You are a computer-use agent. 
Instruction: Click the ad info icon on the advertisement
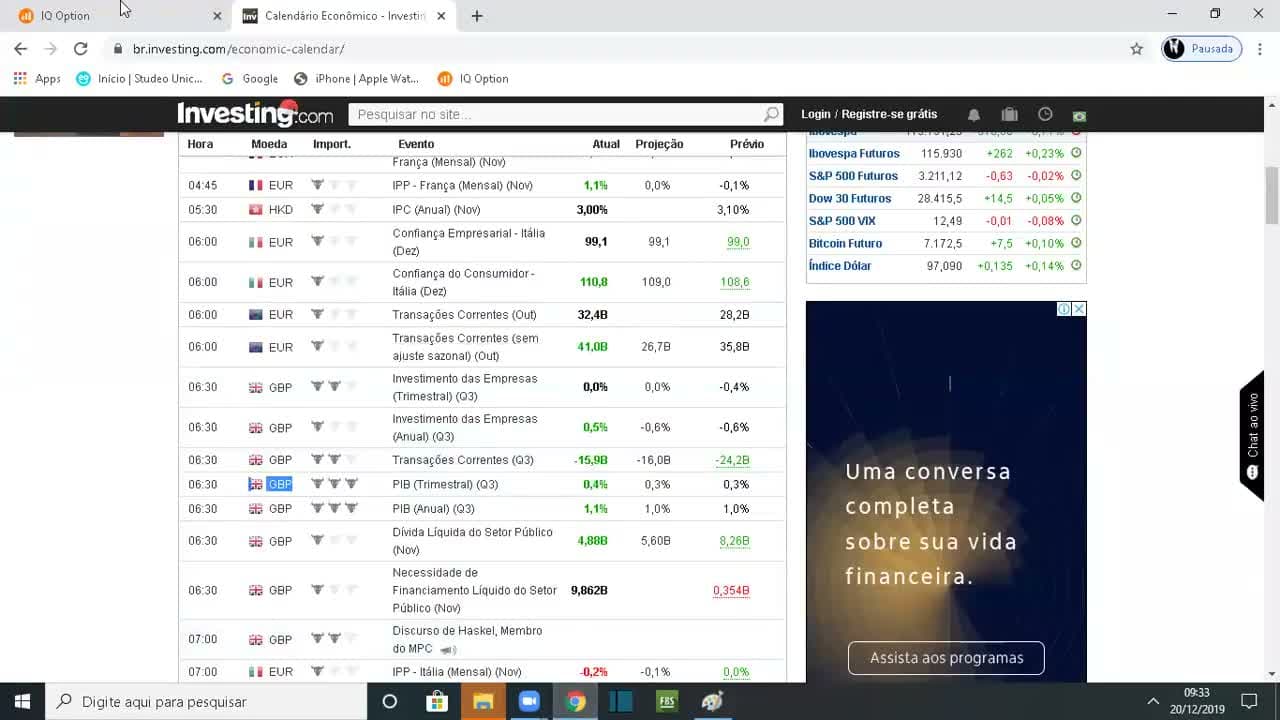(1064, 309)
